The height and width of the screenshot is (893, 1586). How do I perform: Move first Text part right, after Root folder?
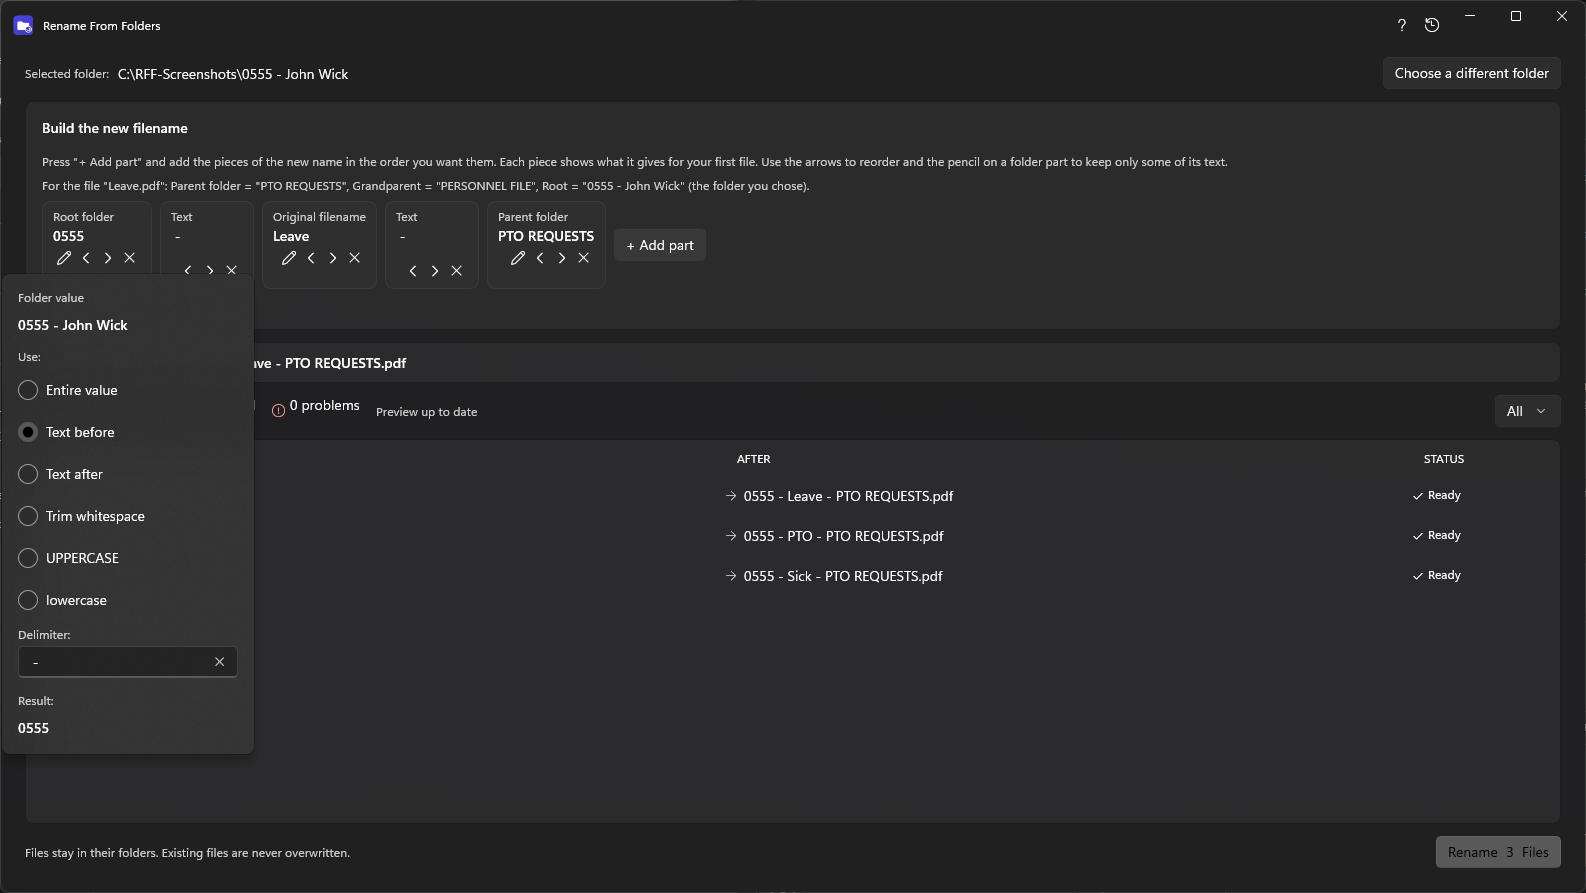tap(210, 270)
